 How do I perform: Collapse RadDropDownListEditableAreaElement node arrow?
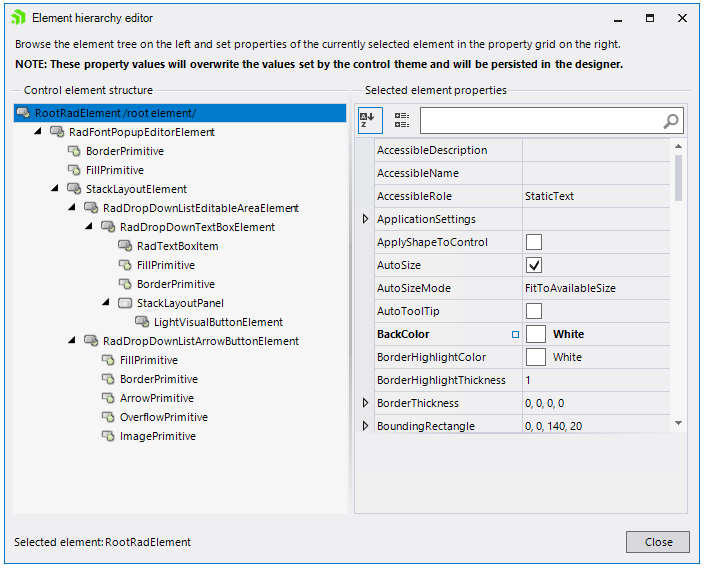tap(72, 207)
